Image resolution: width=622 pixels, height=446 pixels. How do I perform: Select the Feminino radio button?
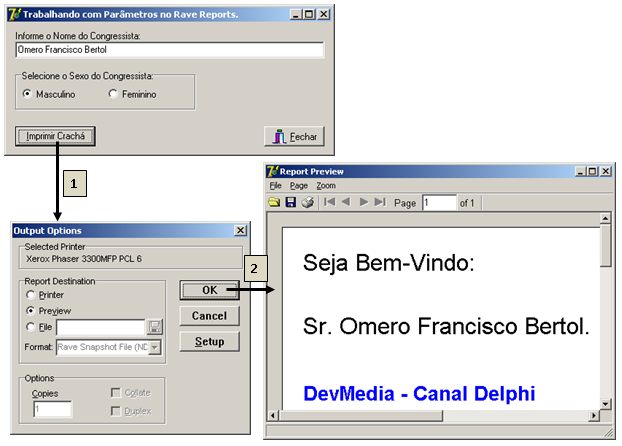click(113, 94)
